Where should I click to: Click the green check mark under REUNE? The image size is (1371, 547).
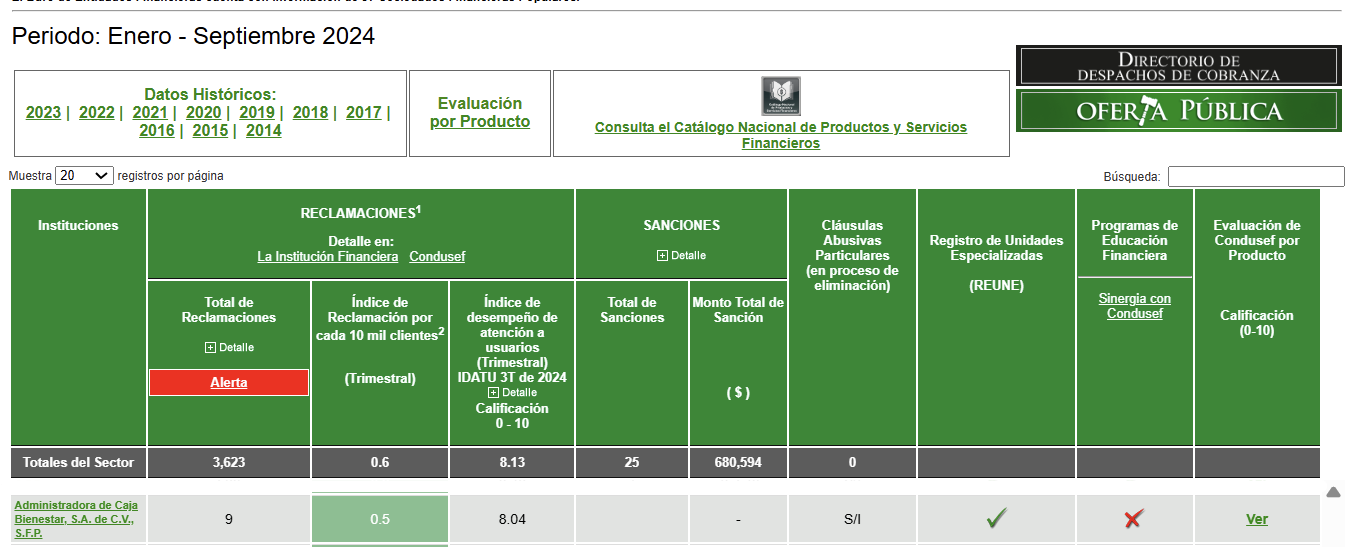[x=996, y=518]
